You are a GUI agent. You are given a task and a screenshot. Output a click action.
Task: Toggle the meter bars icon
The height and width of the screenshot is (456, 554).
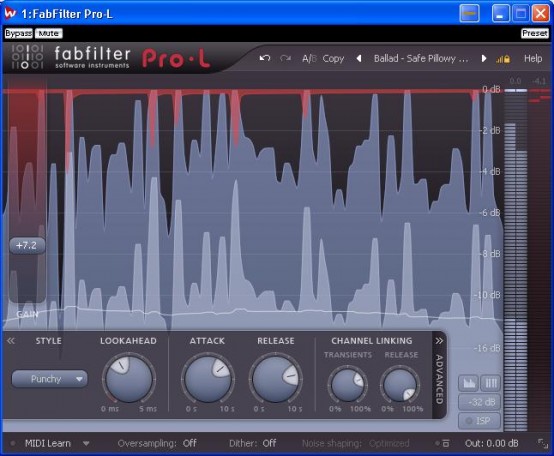(490, 383)
